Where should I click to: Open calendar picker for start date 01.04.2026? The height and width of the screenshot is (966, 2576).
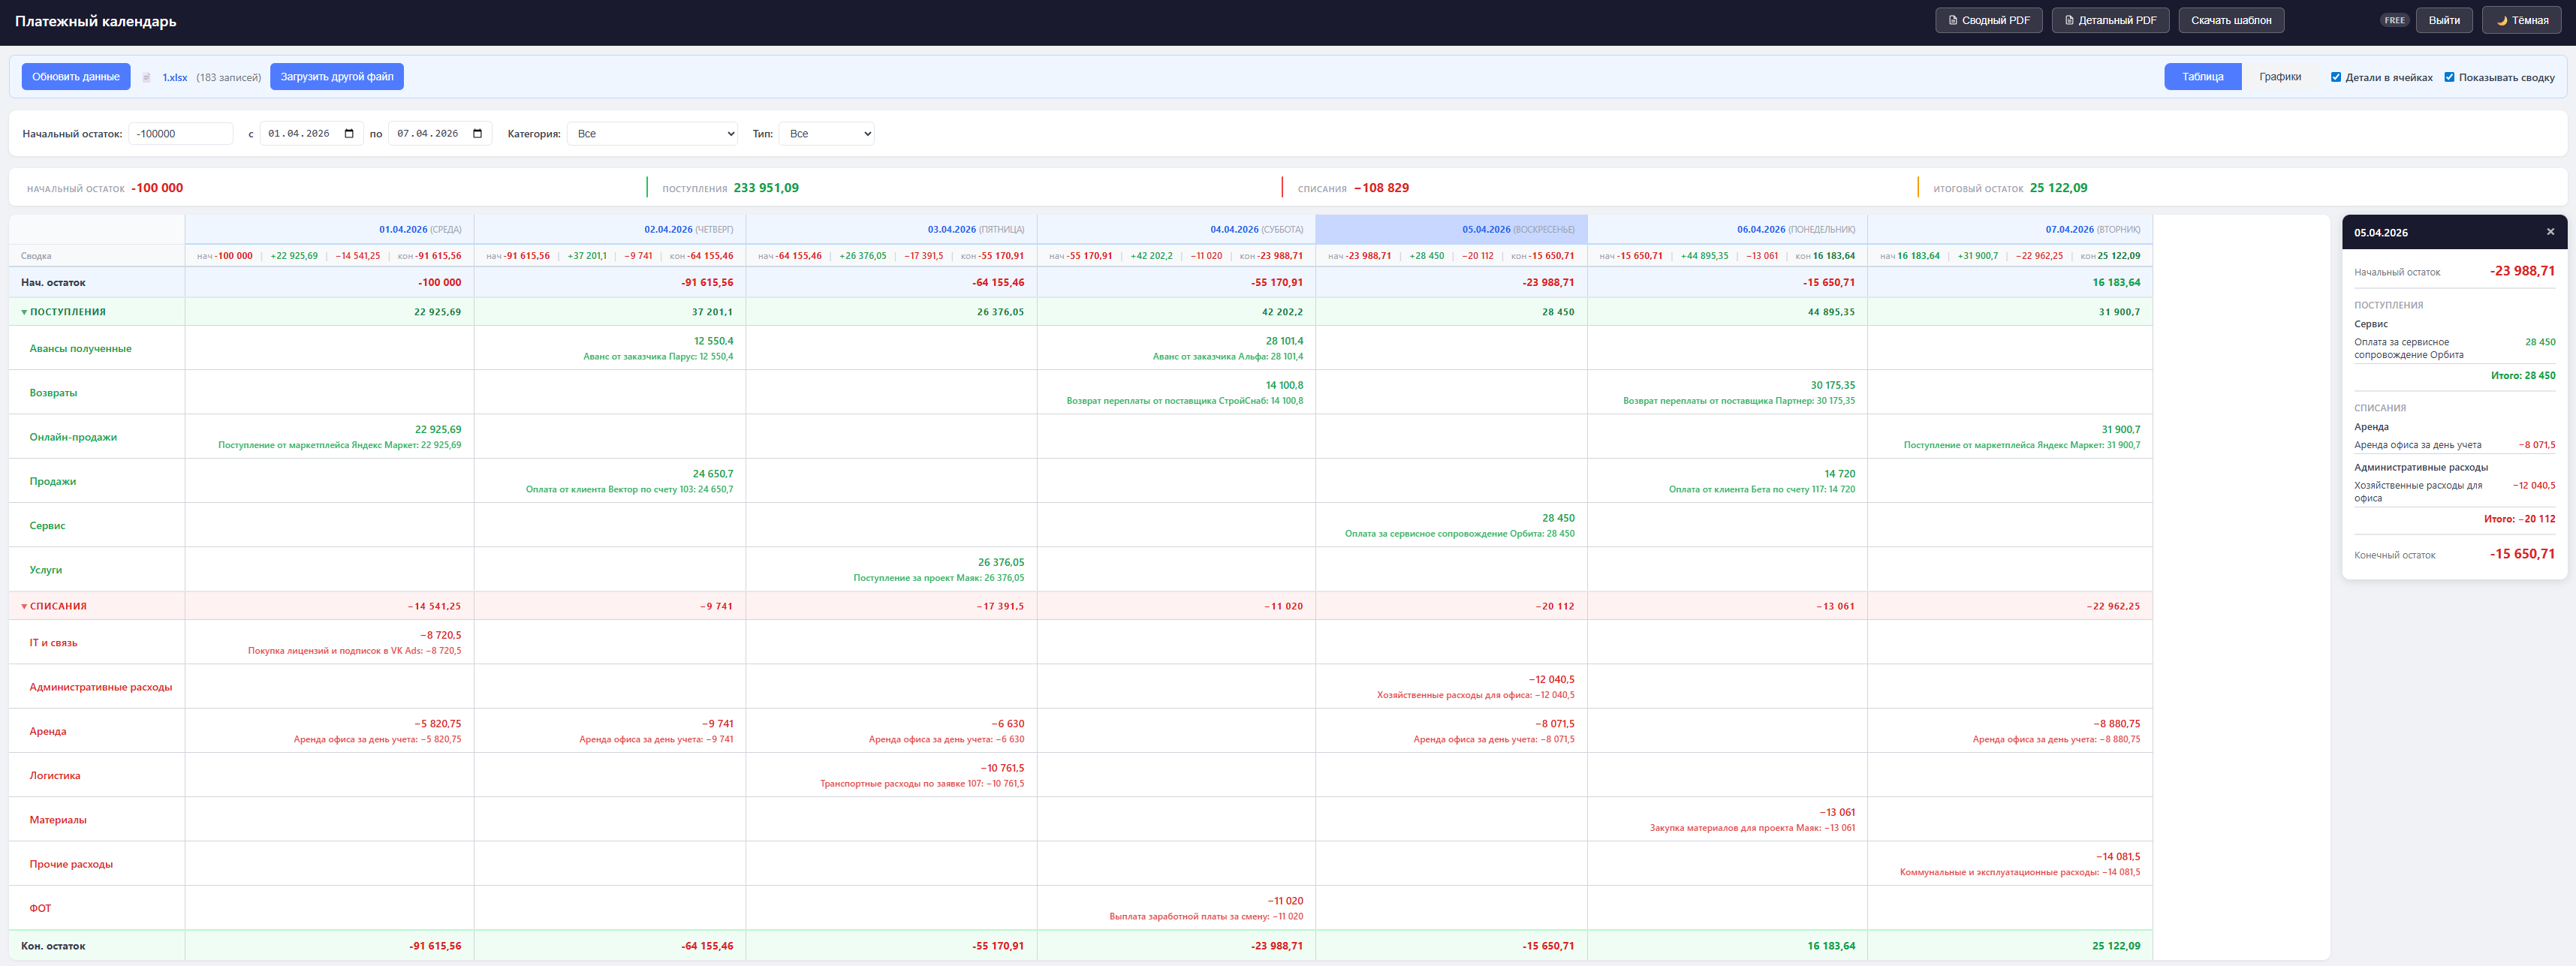[349, 134]
